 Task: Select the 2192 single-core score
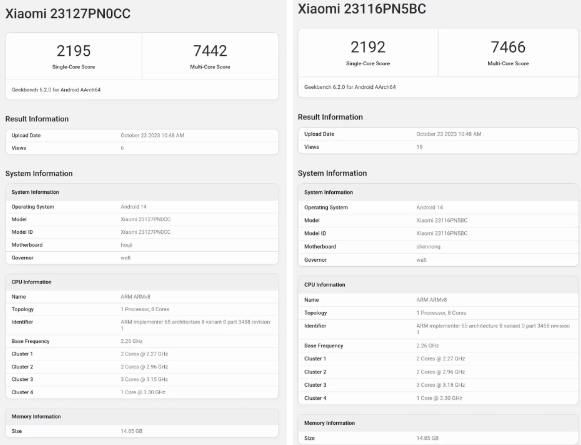click(x=368, y=47)
